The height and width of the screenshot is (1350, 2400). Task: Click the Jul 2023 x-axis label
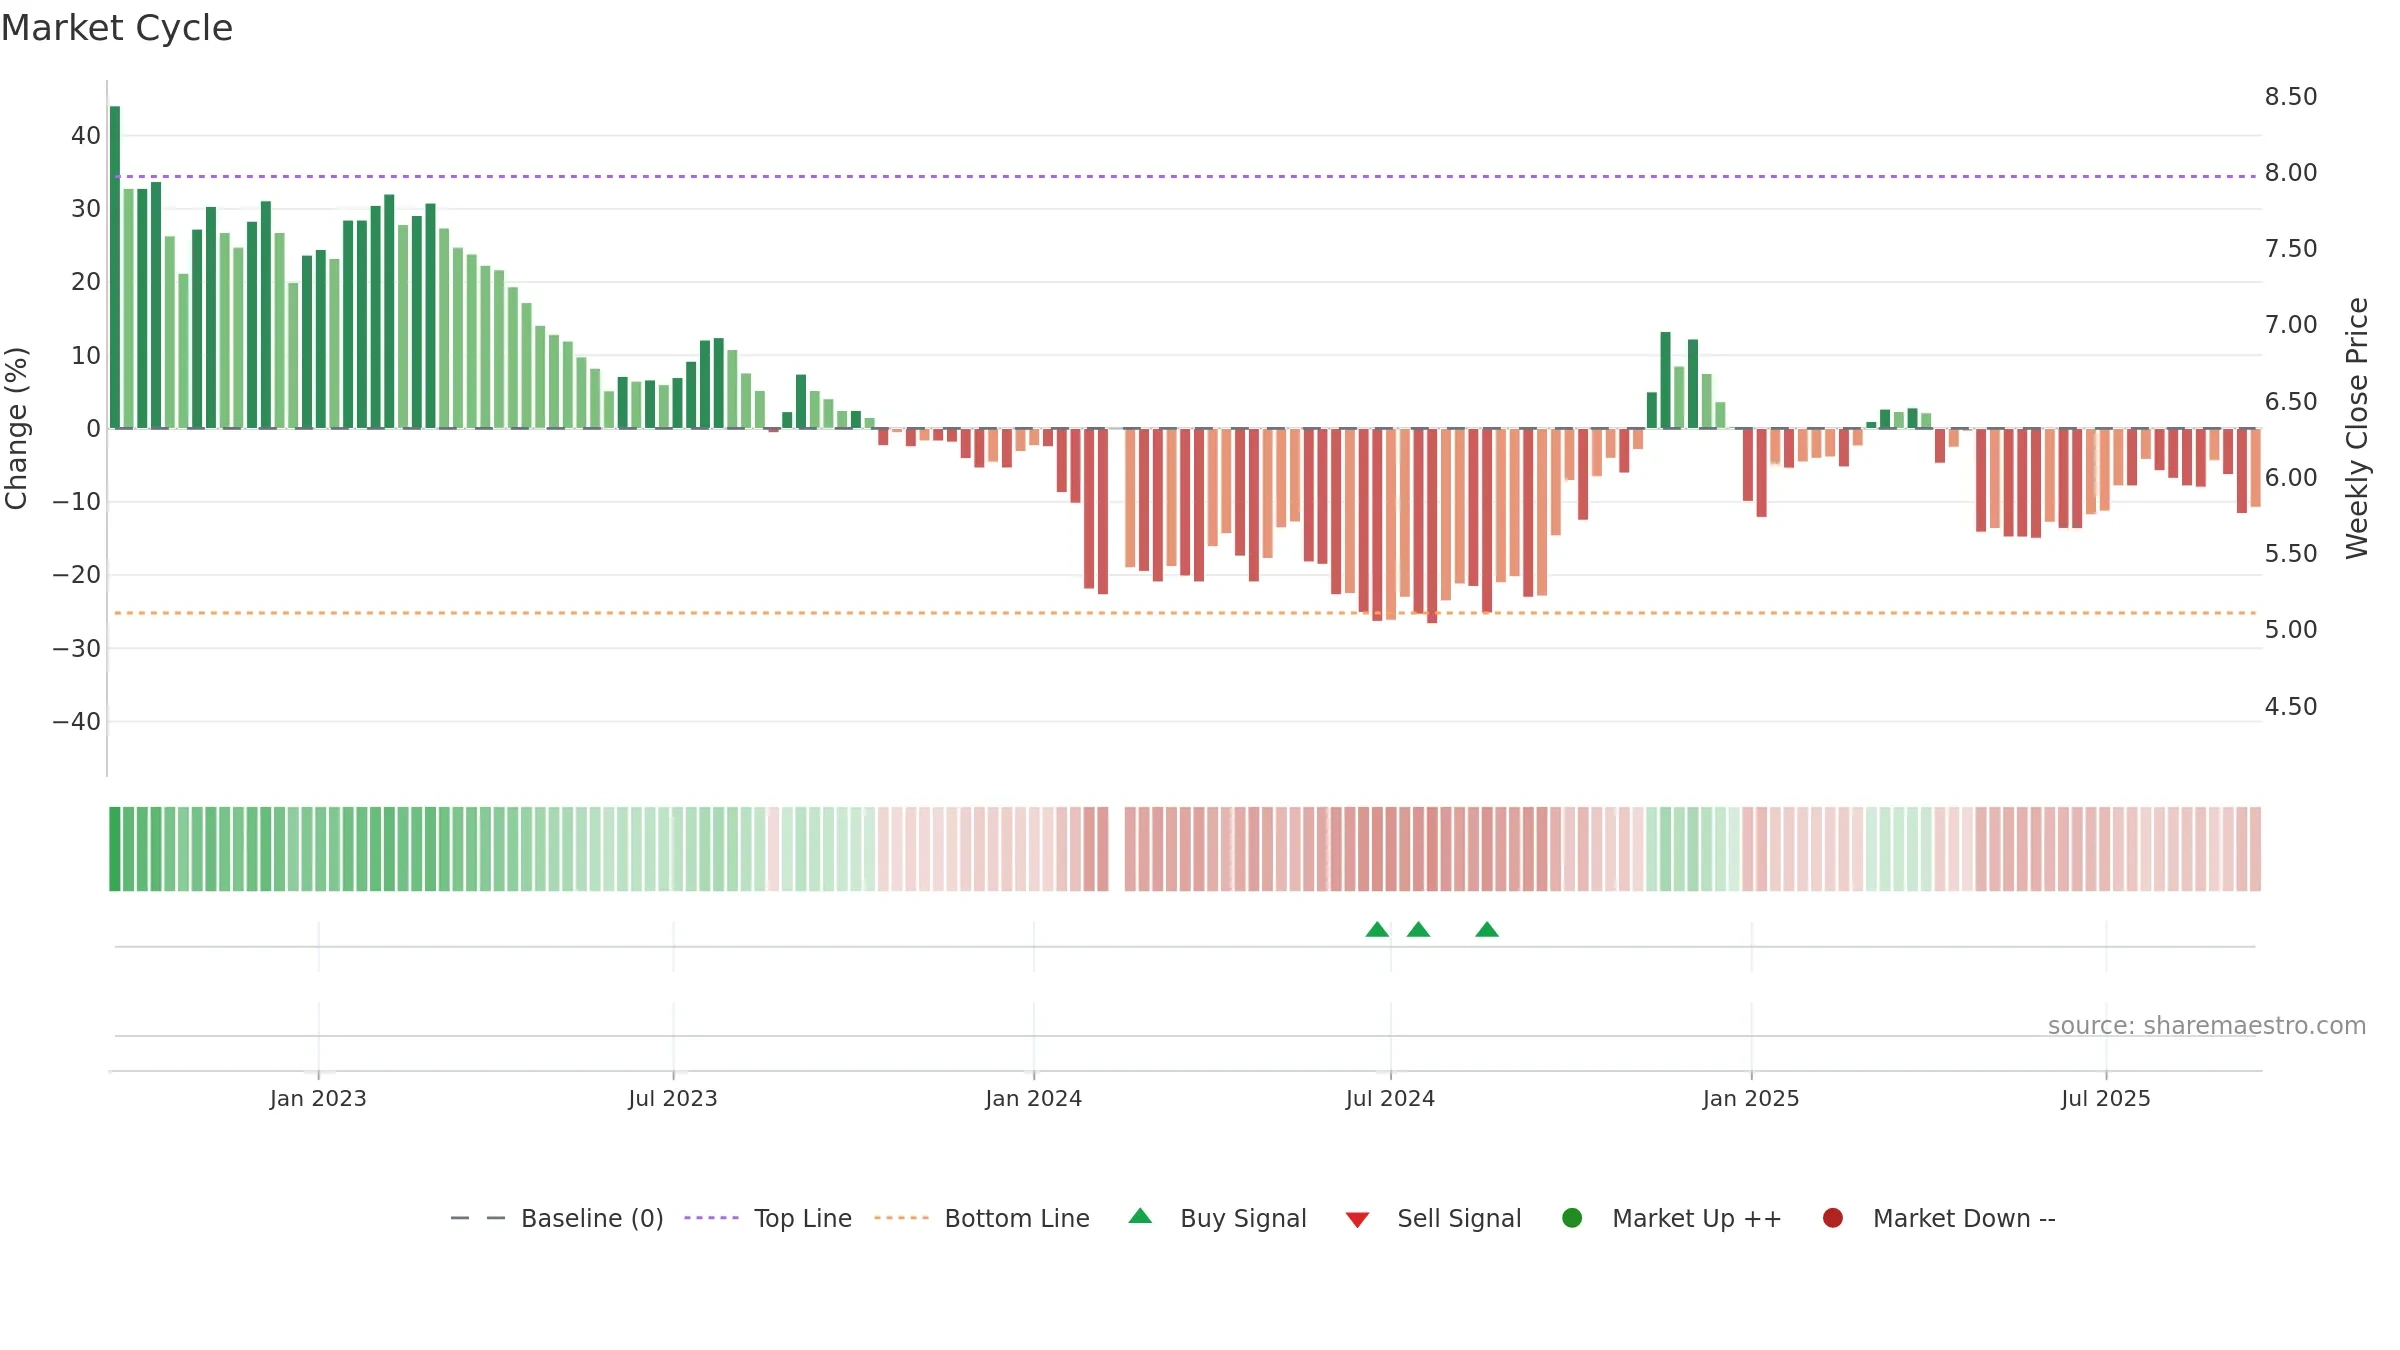tap(673, 1098)
